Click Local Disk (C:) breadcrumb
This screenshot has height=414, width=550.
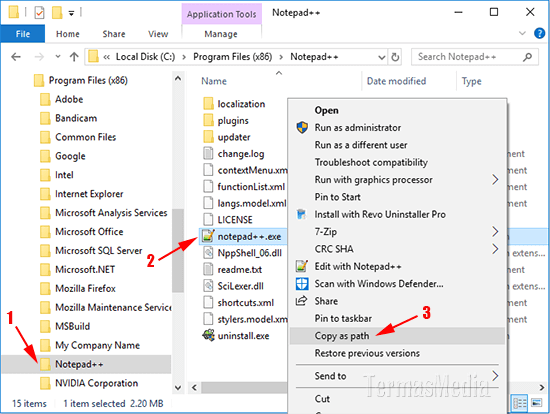[145, 57]
